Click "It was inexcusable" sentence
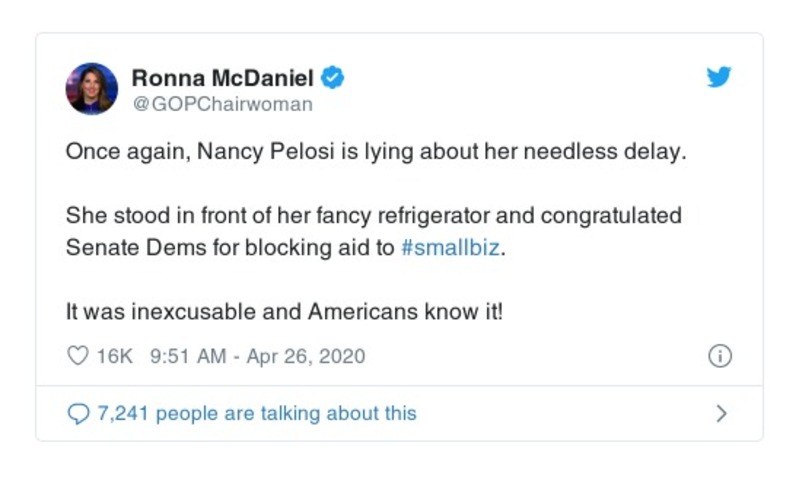The height and width of the screenshot is (490, 799). click(144, 311)
